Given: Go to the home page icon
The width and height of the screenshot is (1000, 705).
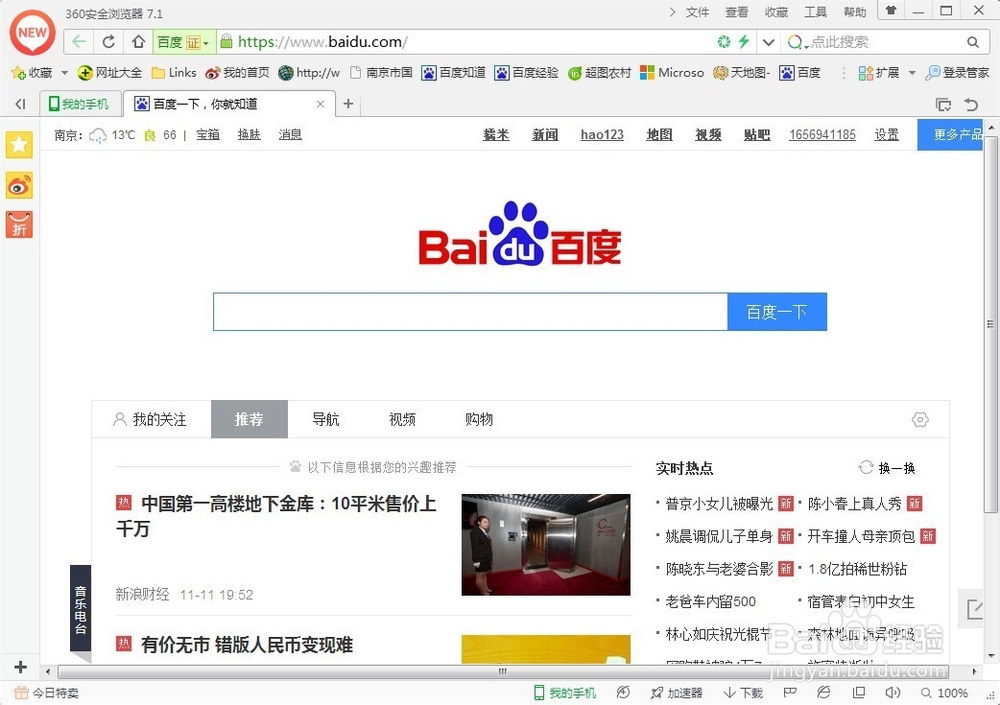Looking at the screenshot, I should [x=138, y=42].
